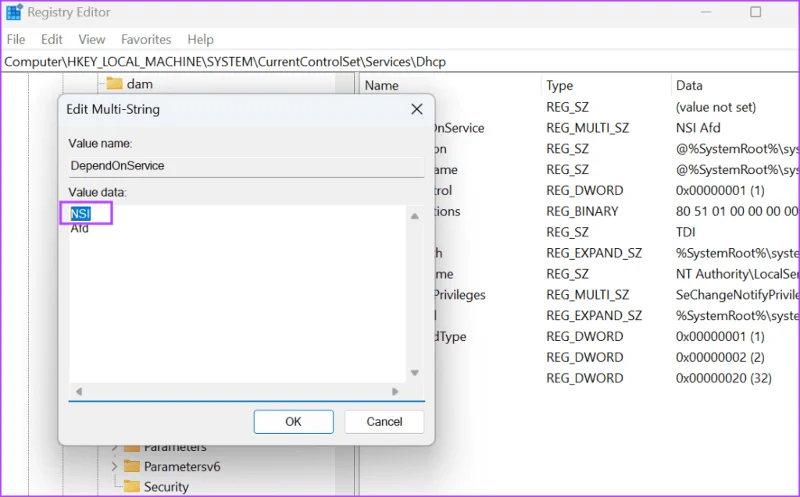
Task: Open the File menu
Action: coord(16,39)
